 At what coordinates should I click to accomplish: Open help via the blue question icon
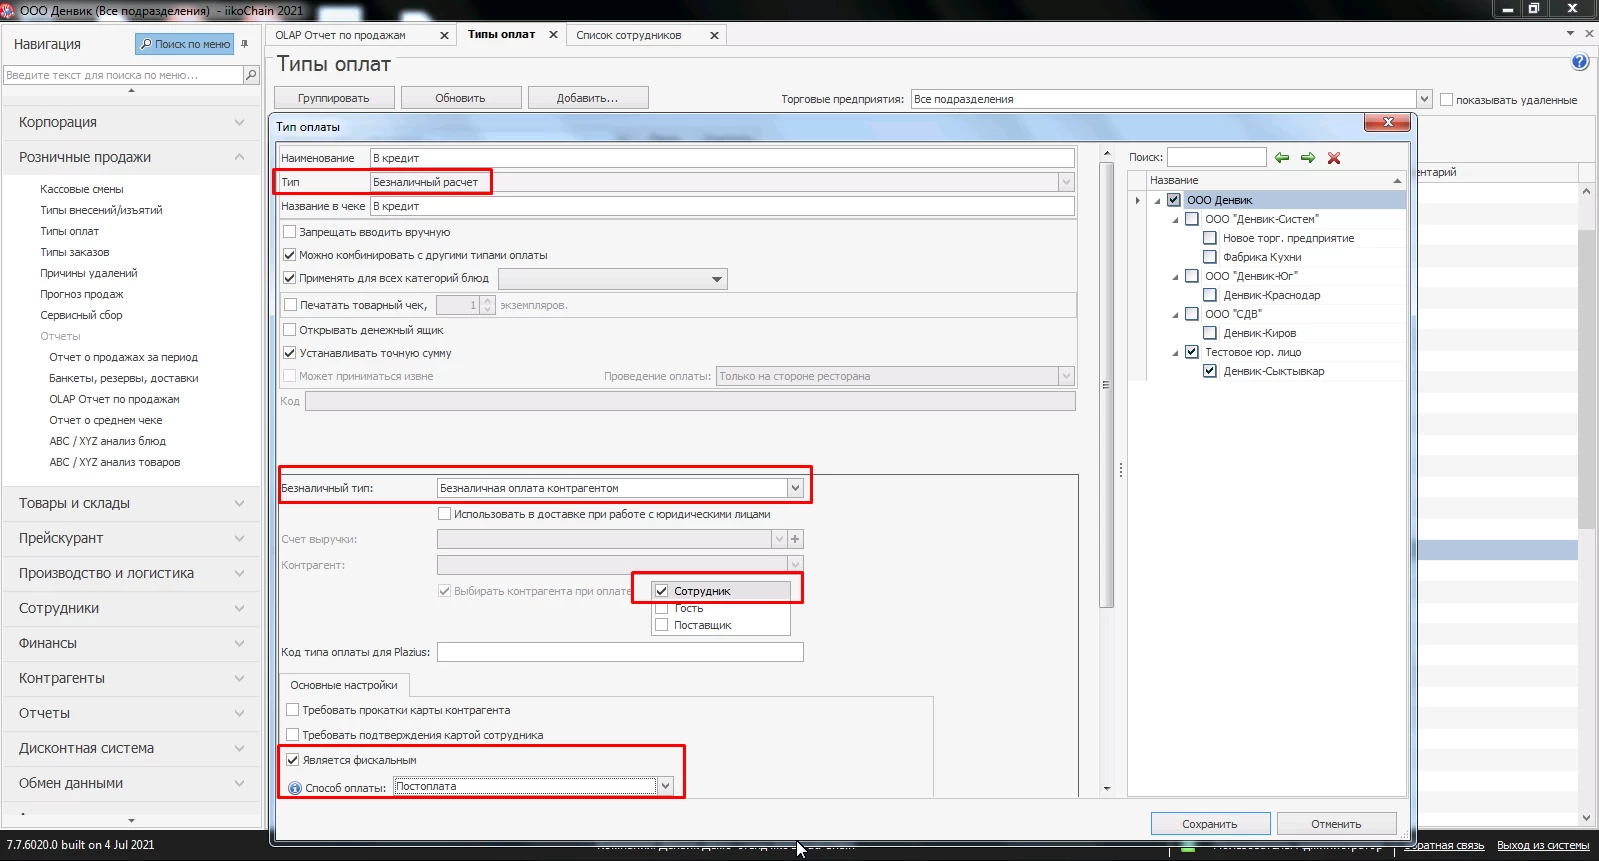[1580, 62]
